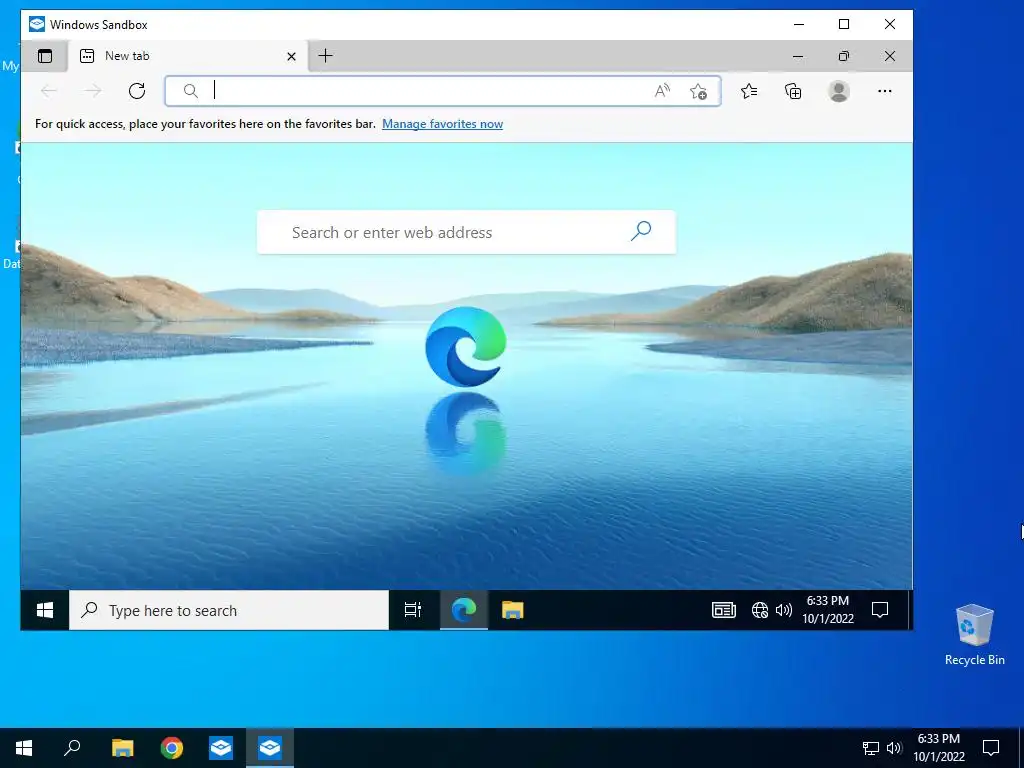Click sandbox Type here to search box

click(229, 610)
